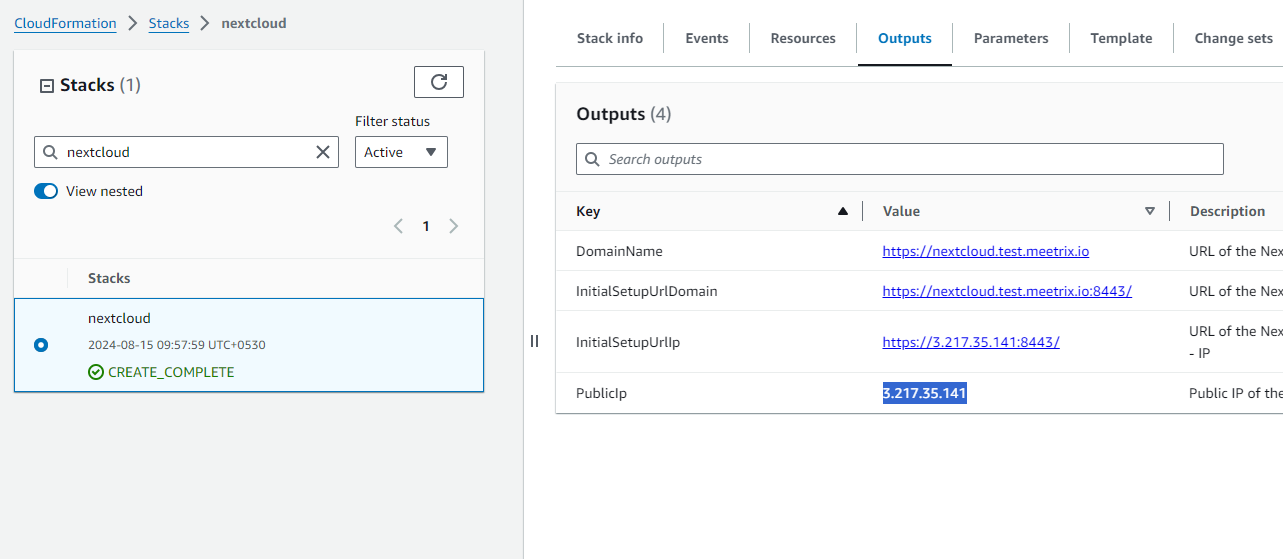The height and width of the screenshot is (559, 1283).
Task: Click the Search outputs field
Action: pos(900,159)
